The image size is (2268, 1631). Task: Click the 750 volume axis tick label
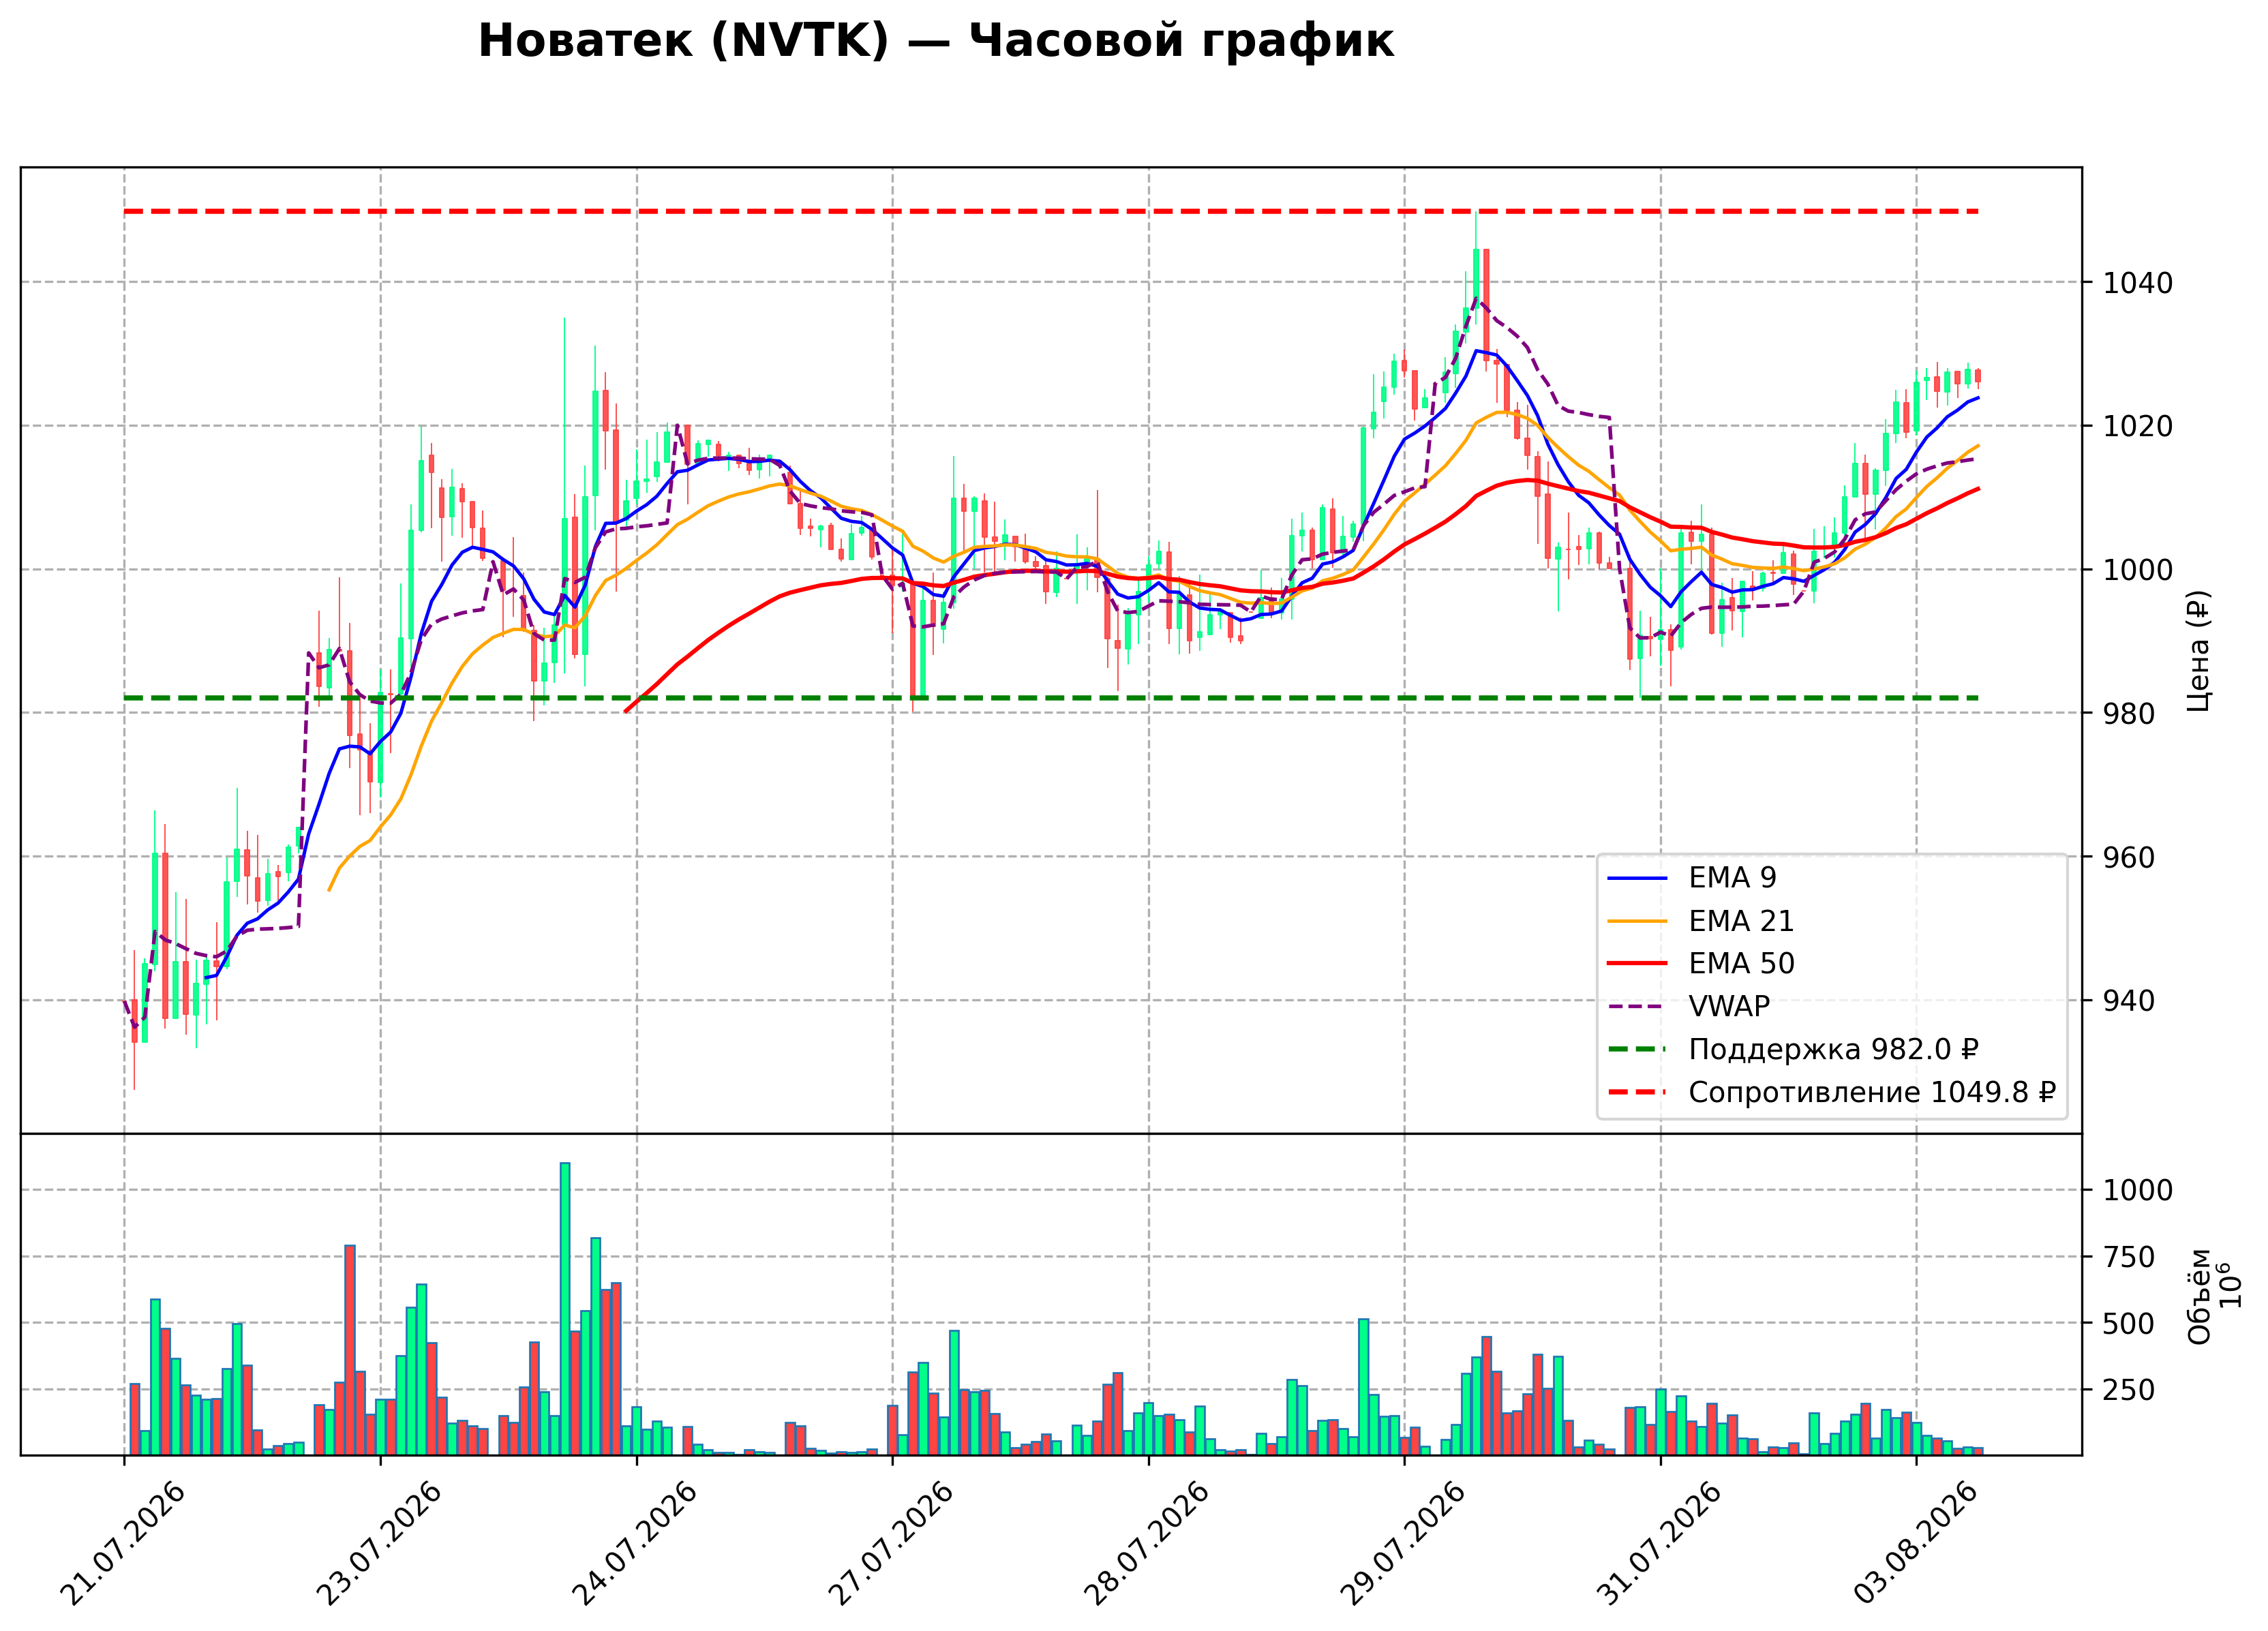[2129, 1257]
